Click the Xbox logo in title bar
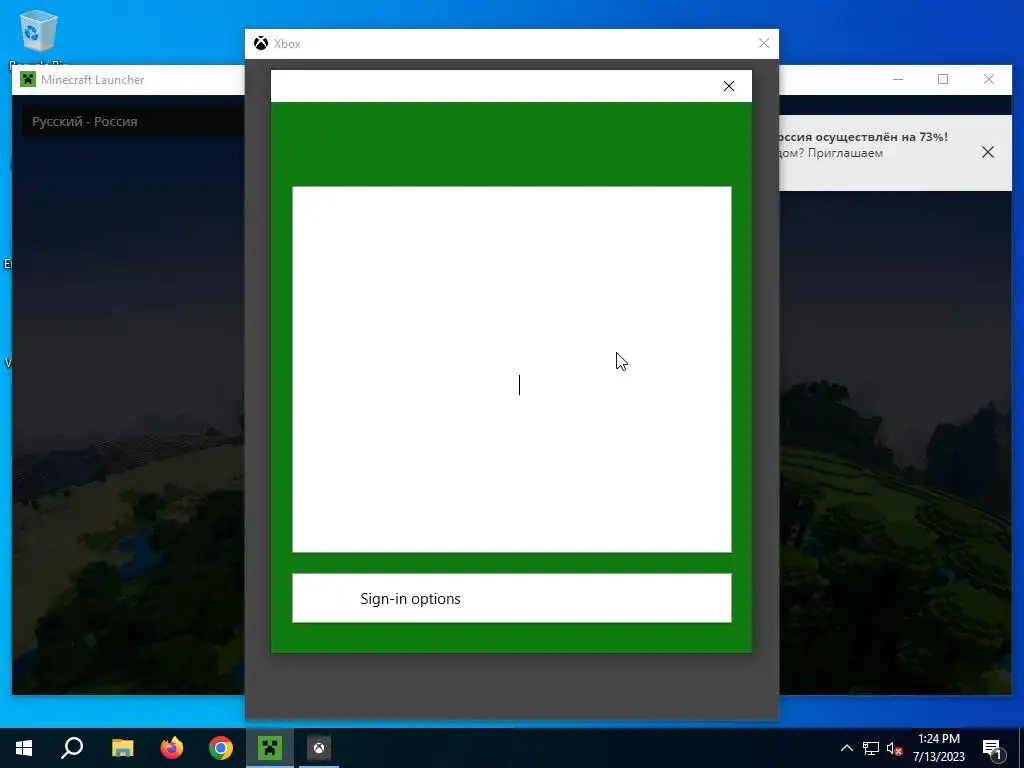Image resolution: width=1024 pixels, height=768 pixels. (261, 43)
